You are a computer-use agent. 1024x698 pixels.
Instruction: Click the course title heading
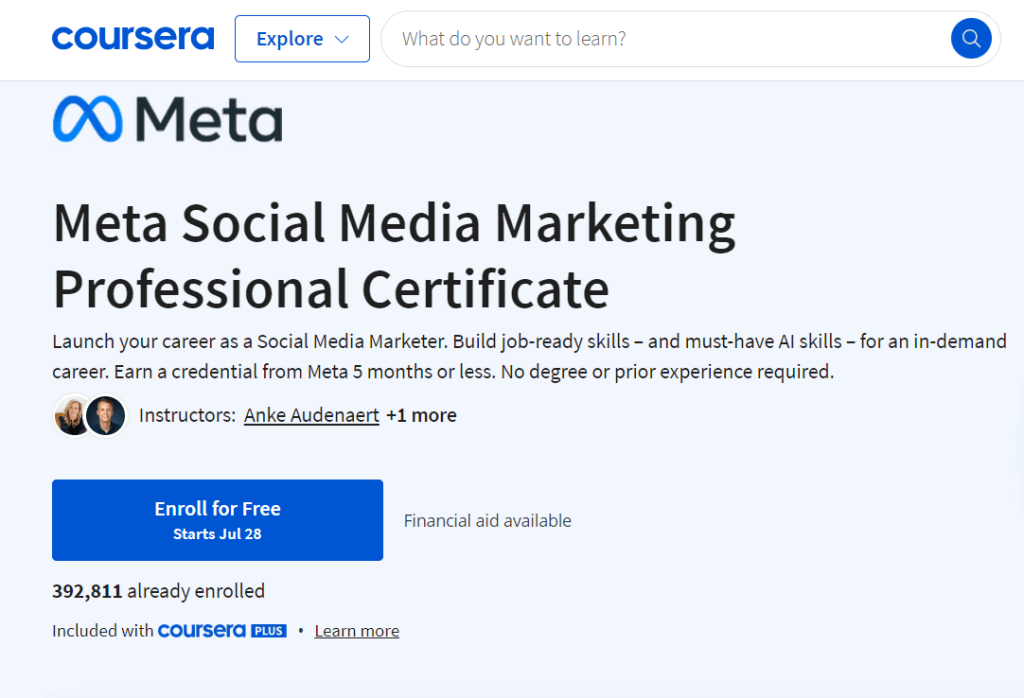pos(394,256)
